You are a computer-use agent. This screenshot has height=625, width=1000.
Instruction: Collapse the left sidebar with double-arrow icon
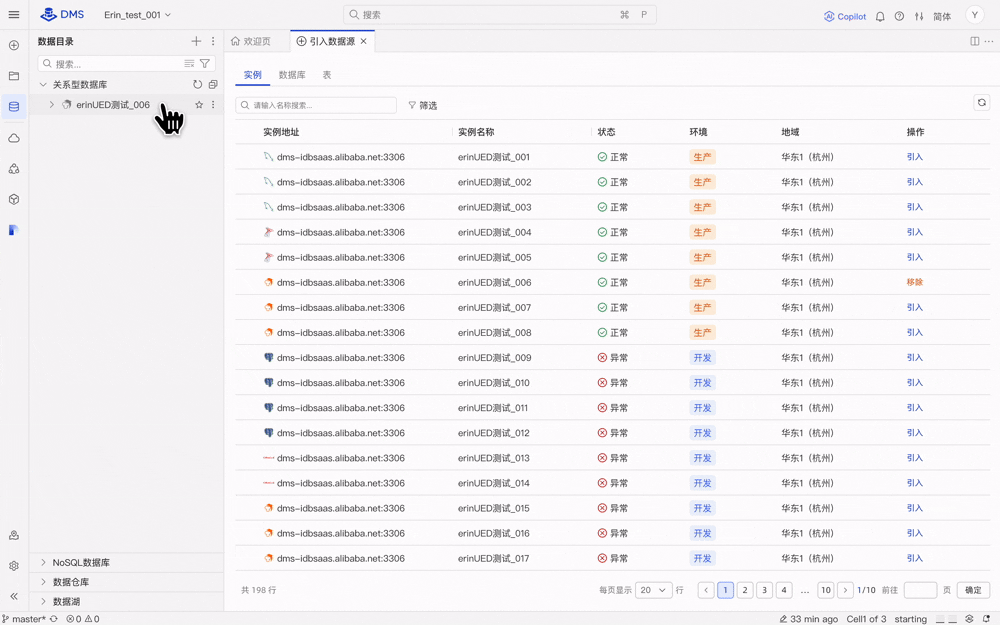(x=14, y=596)
